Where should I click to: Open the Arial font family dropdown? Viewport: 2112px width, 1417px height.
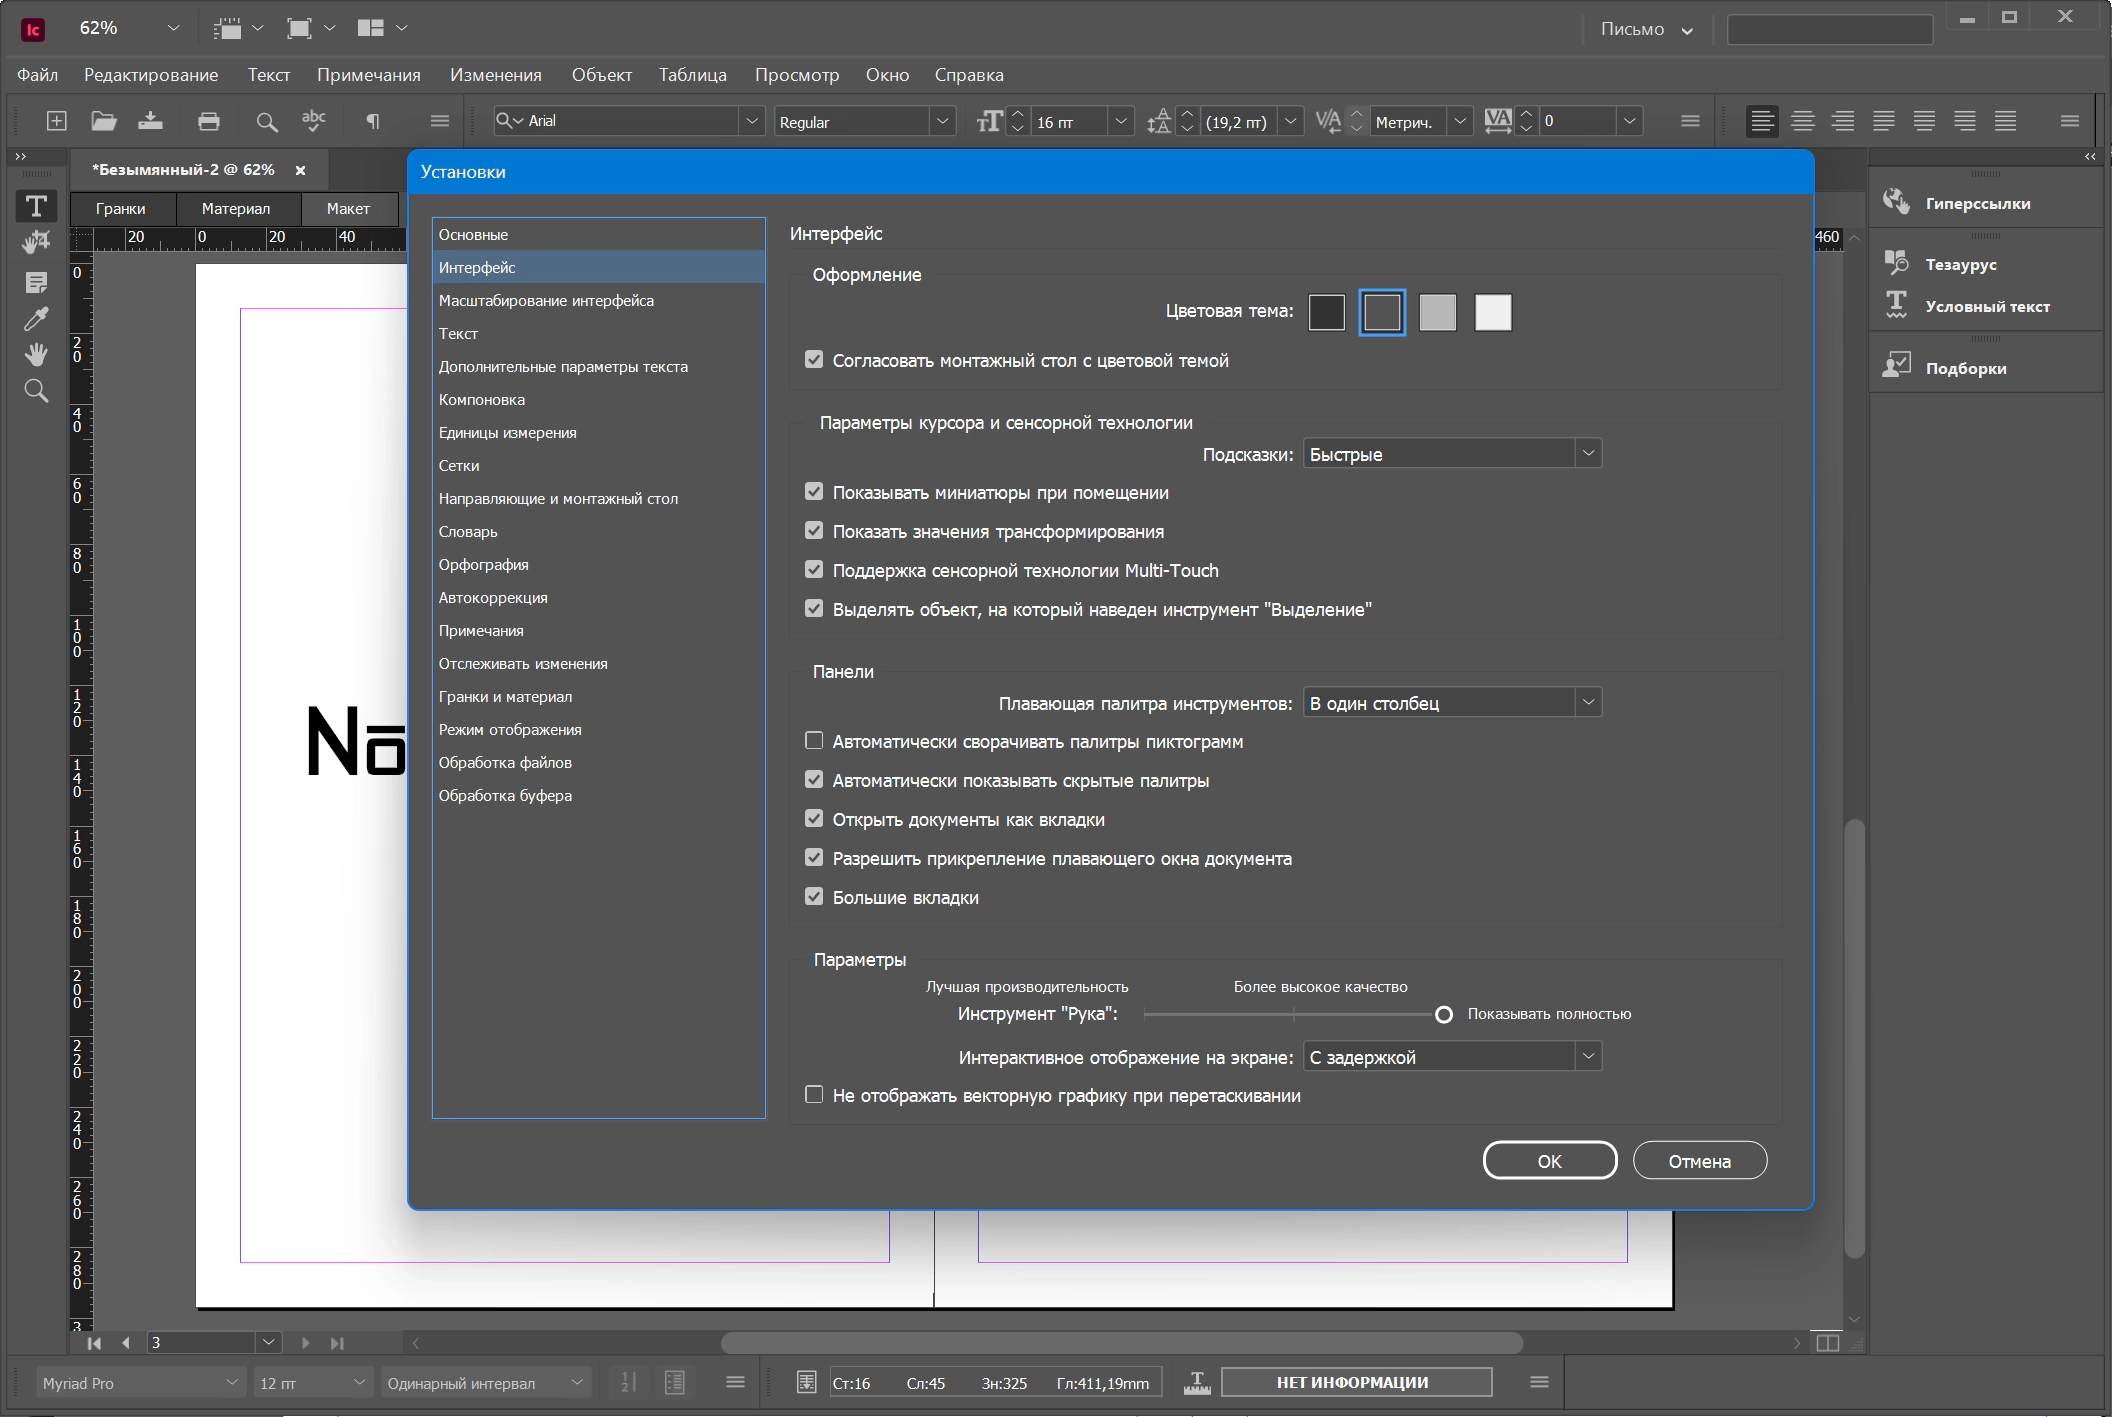pyautogui.click(x=628, y=121)
